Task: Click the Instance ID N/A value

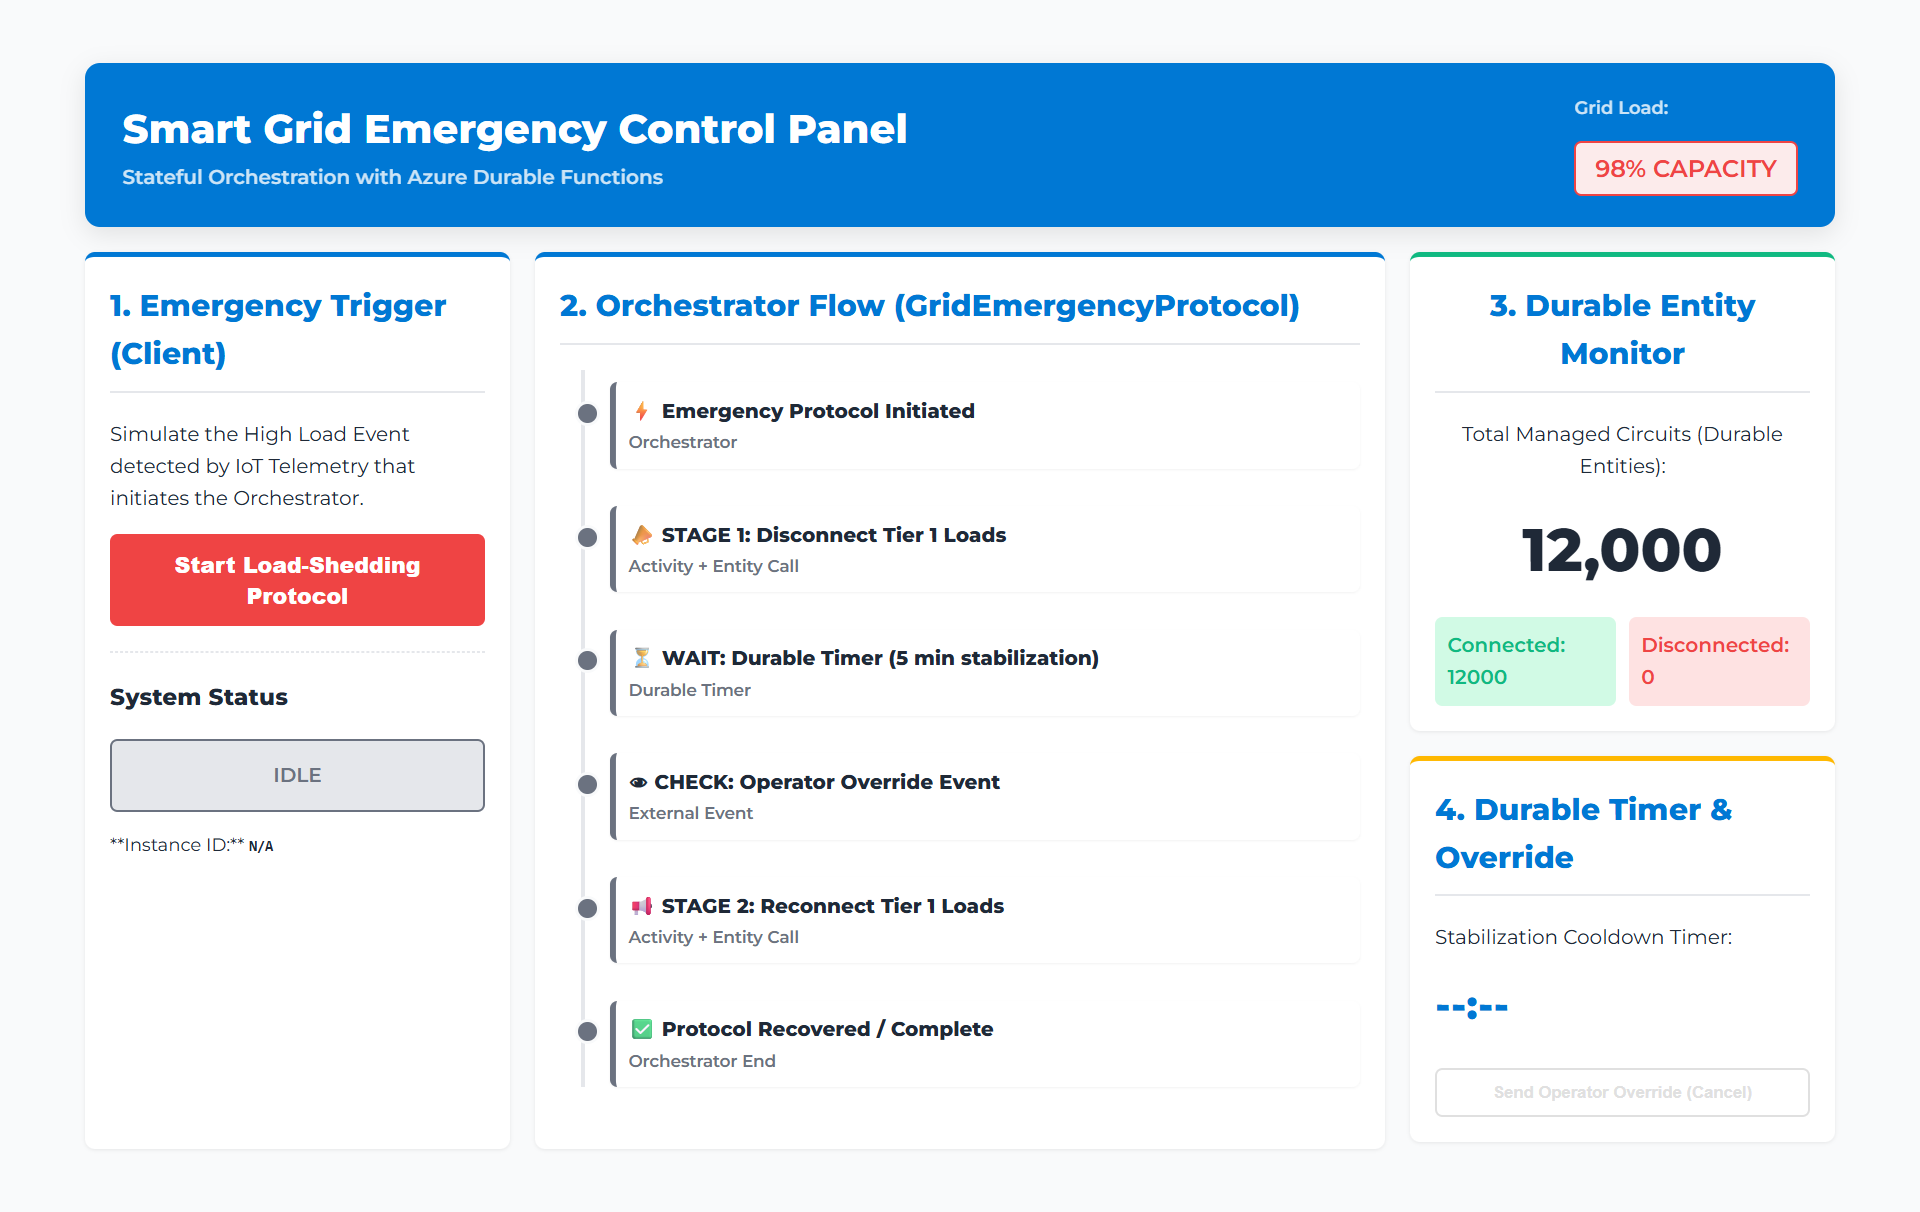Action: pos(261,846)
